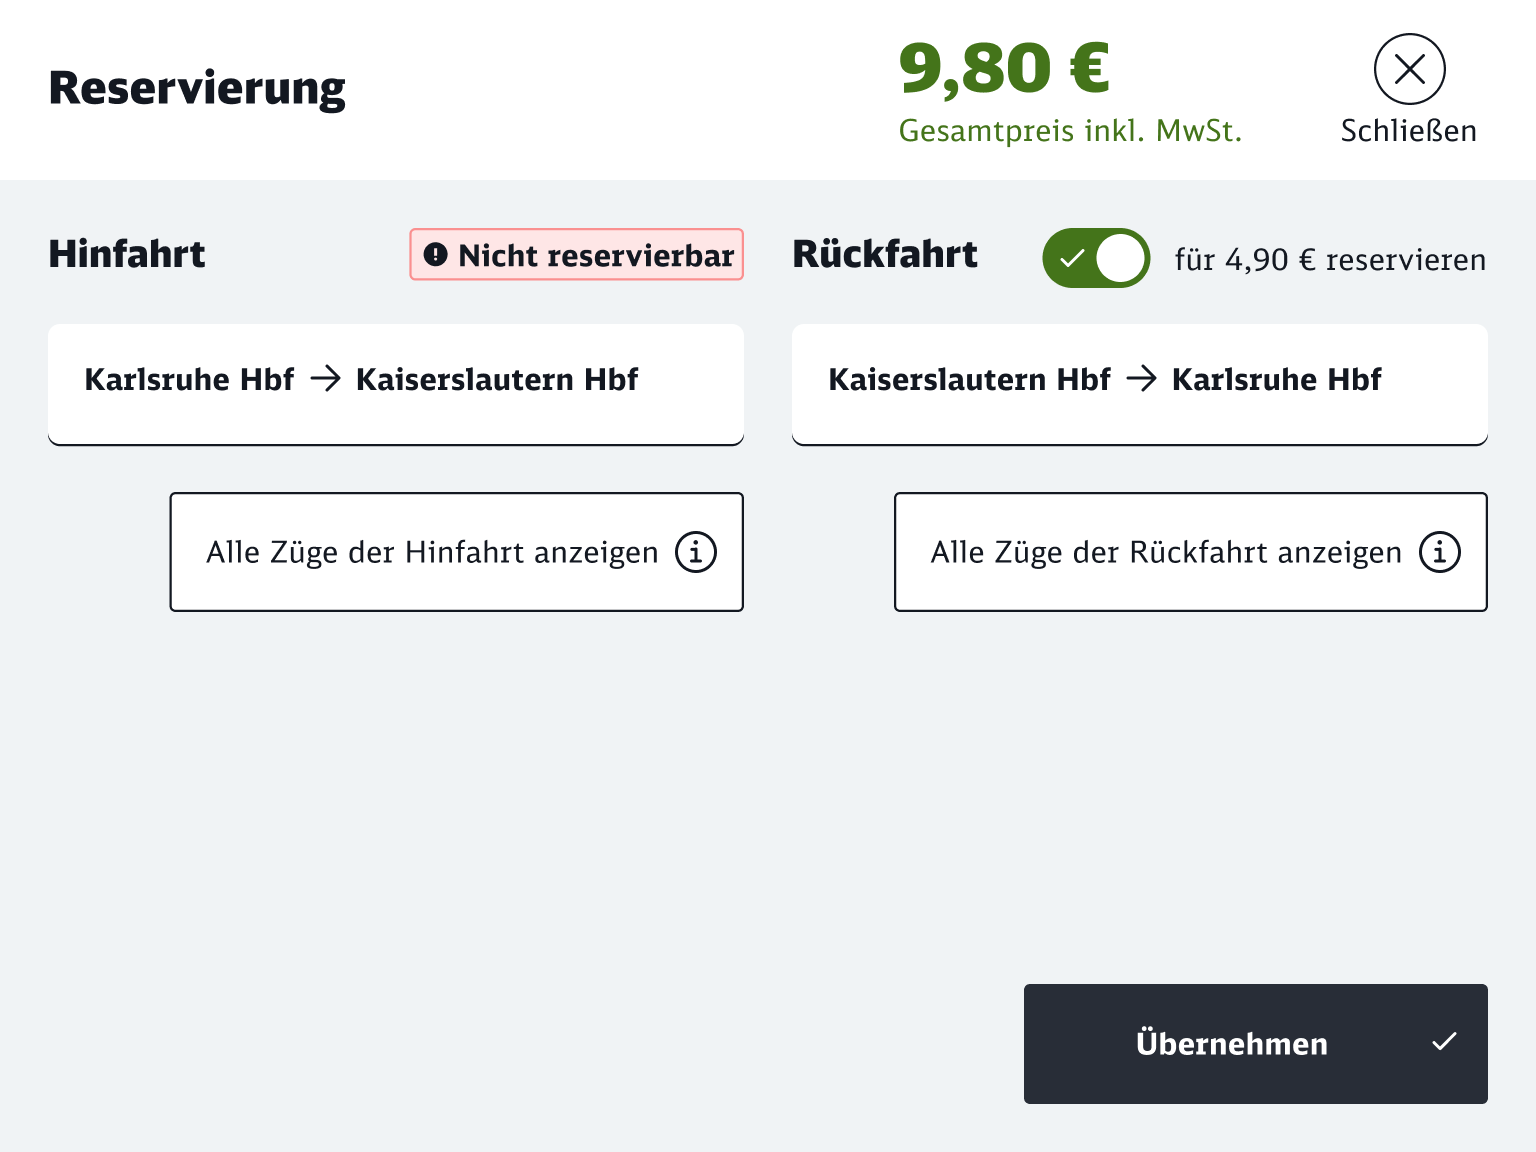Click the arrow between Kaiserslautern and Karlsruhe

click(x=1141, y=379)
